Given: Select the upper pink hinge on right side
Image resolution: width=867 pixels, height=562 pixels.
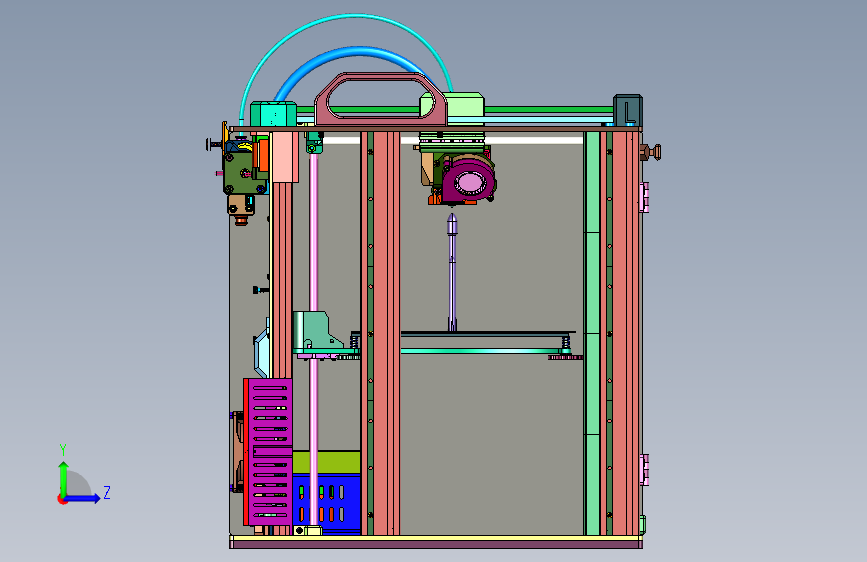Looking at the screenshot, I should click(x=644, y=197).
